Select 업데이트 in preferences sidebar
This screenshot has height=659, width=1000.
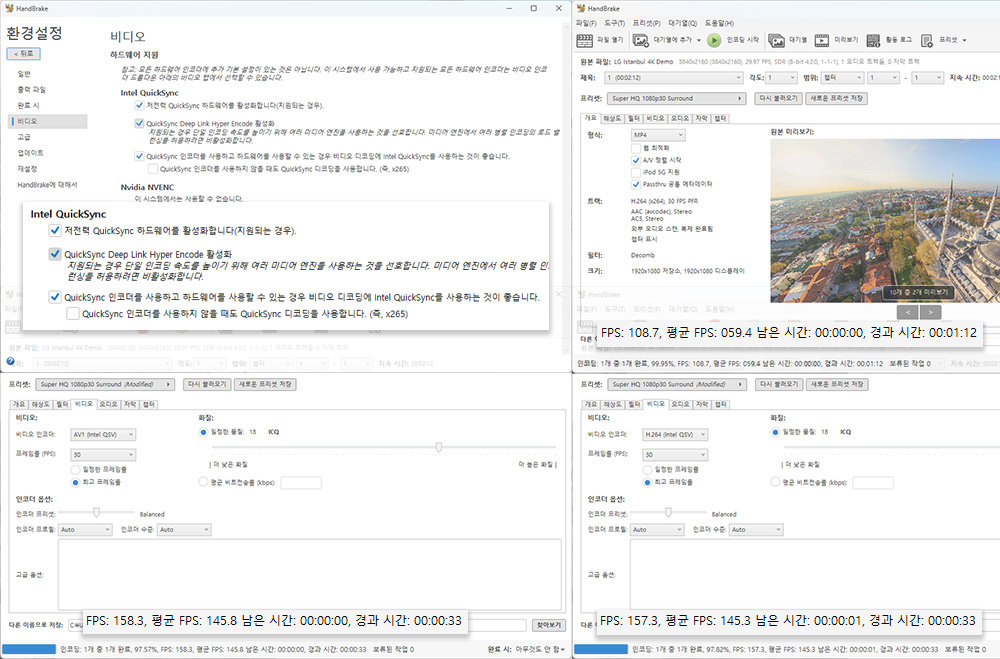(31, 153)
